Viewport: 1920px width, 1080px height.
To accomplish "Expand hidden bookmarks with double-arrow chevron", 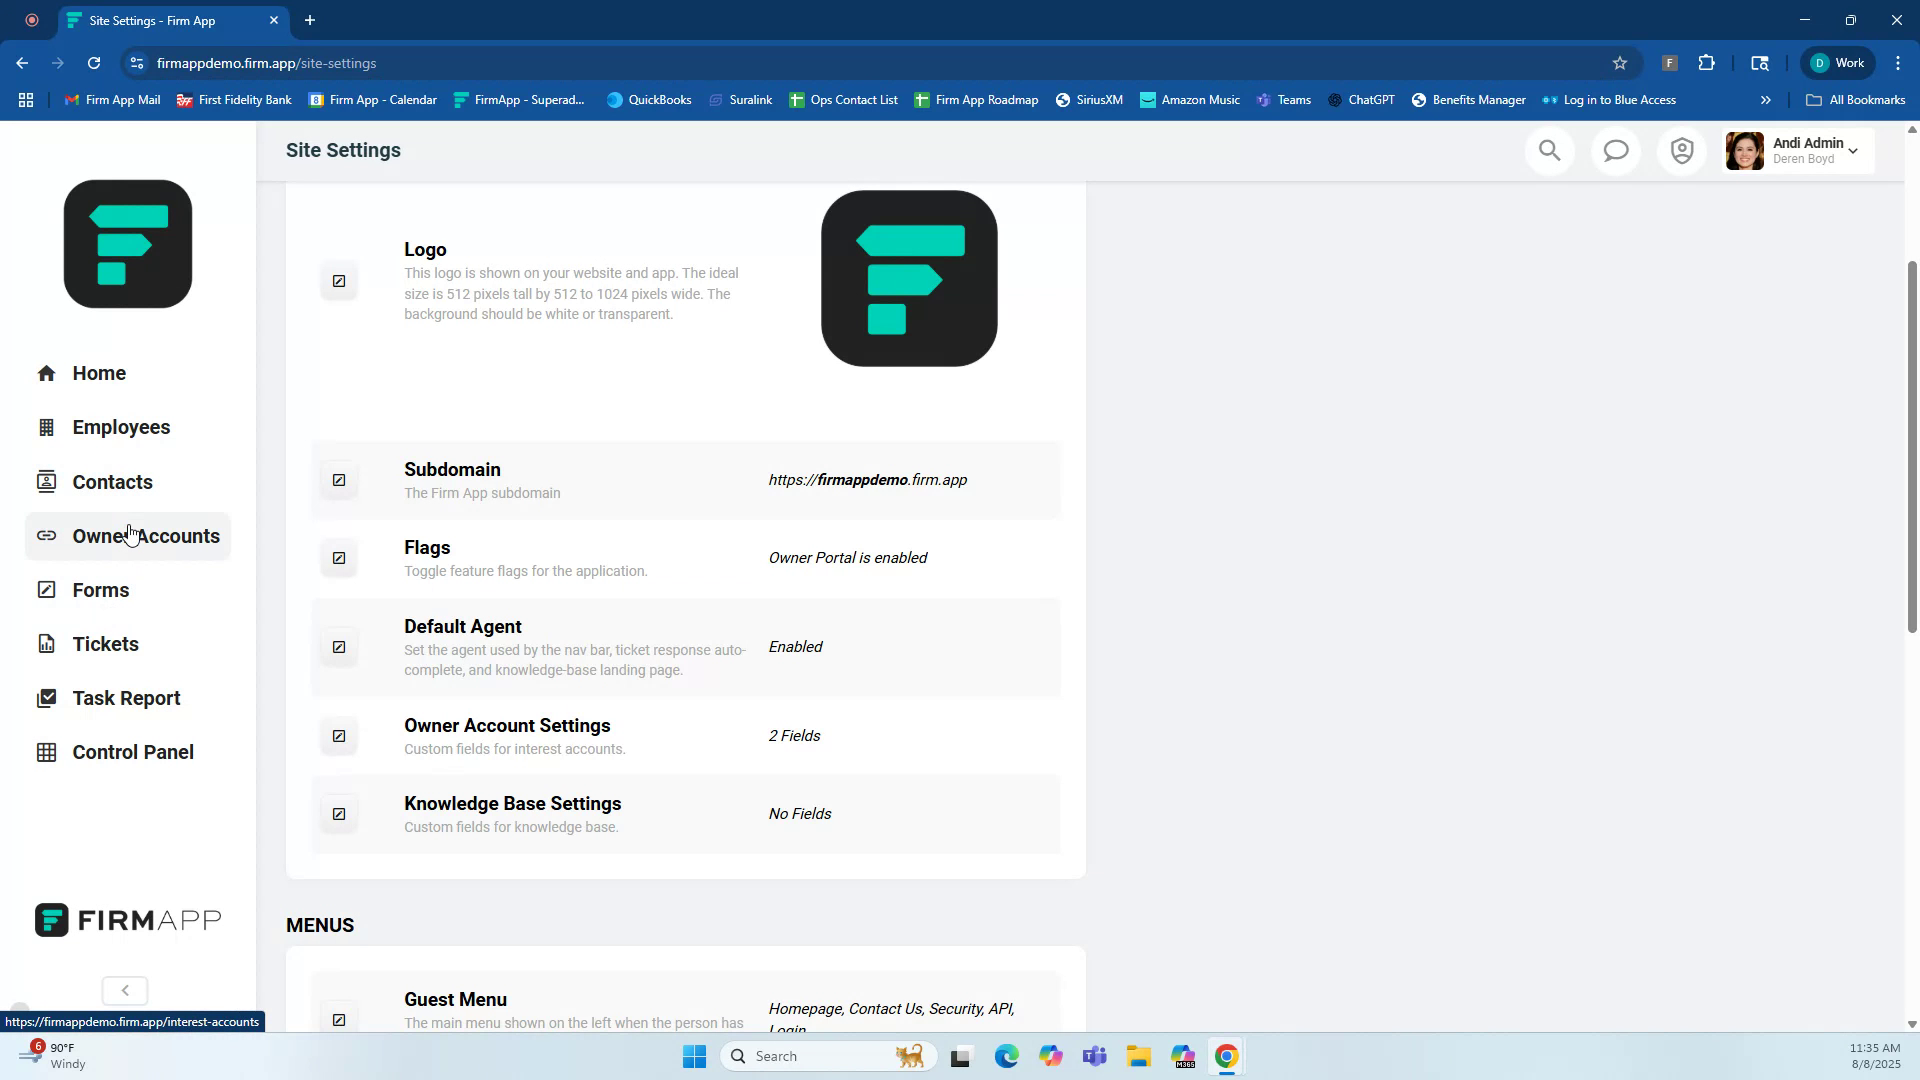I will click(1766, 99).
